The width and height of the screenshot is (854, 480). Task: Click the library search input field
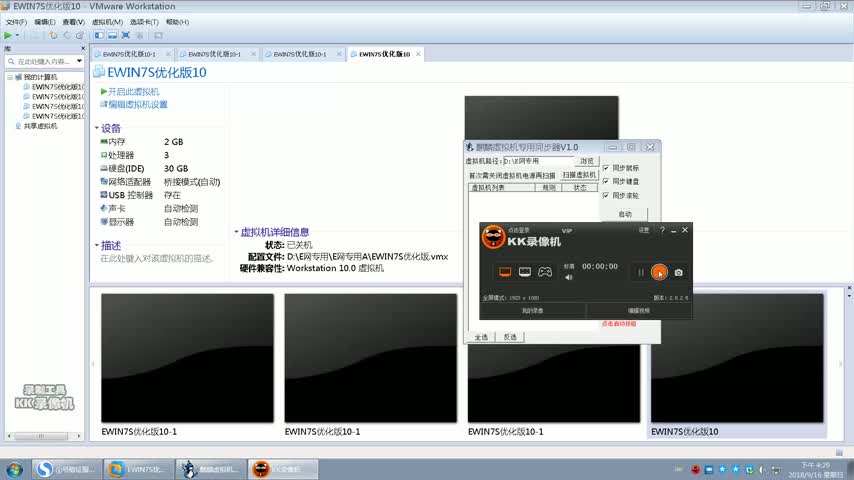click(x=41, y=62)
